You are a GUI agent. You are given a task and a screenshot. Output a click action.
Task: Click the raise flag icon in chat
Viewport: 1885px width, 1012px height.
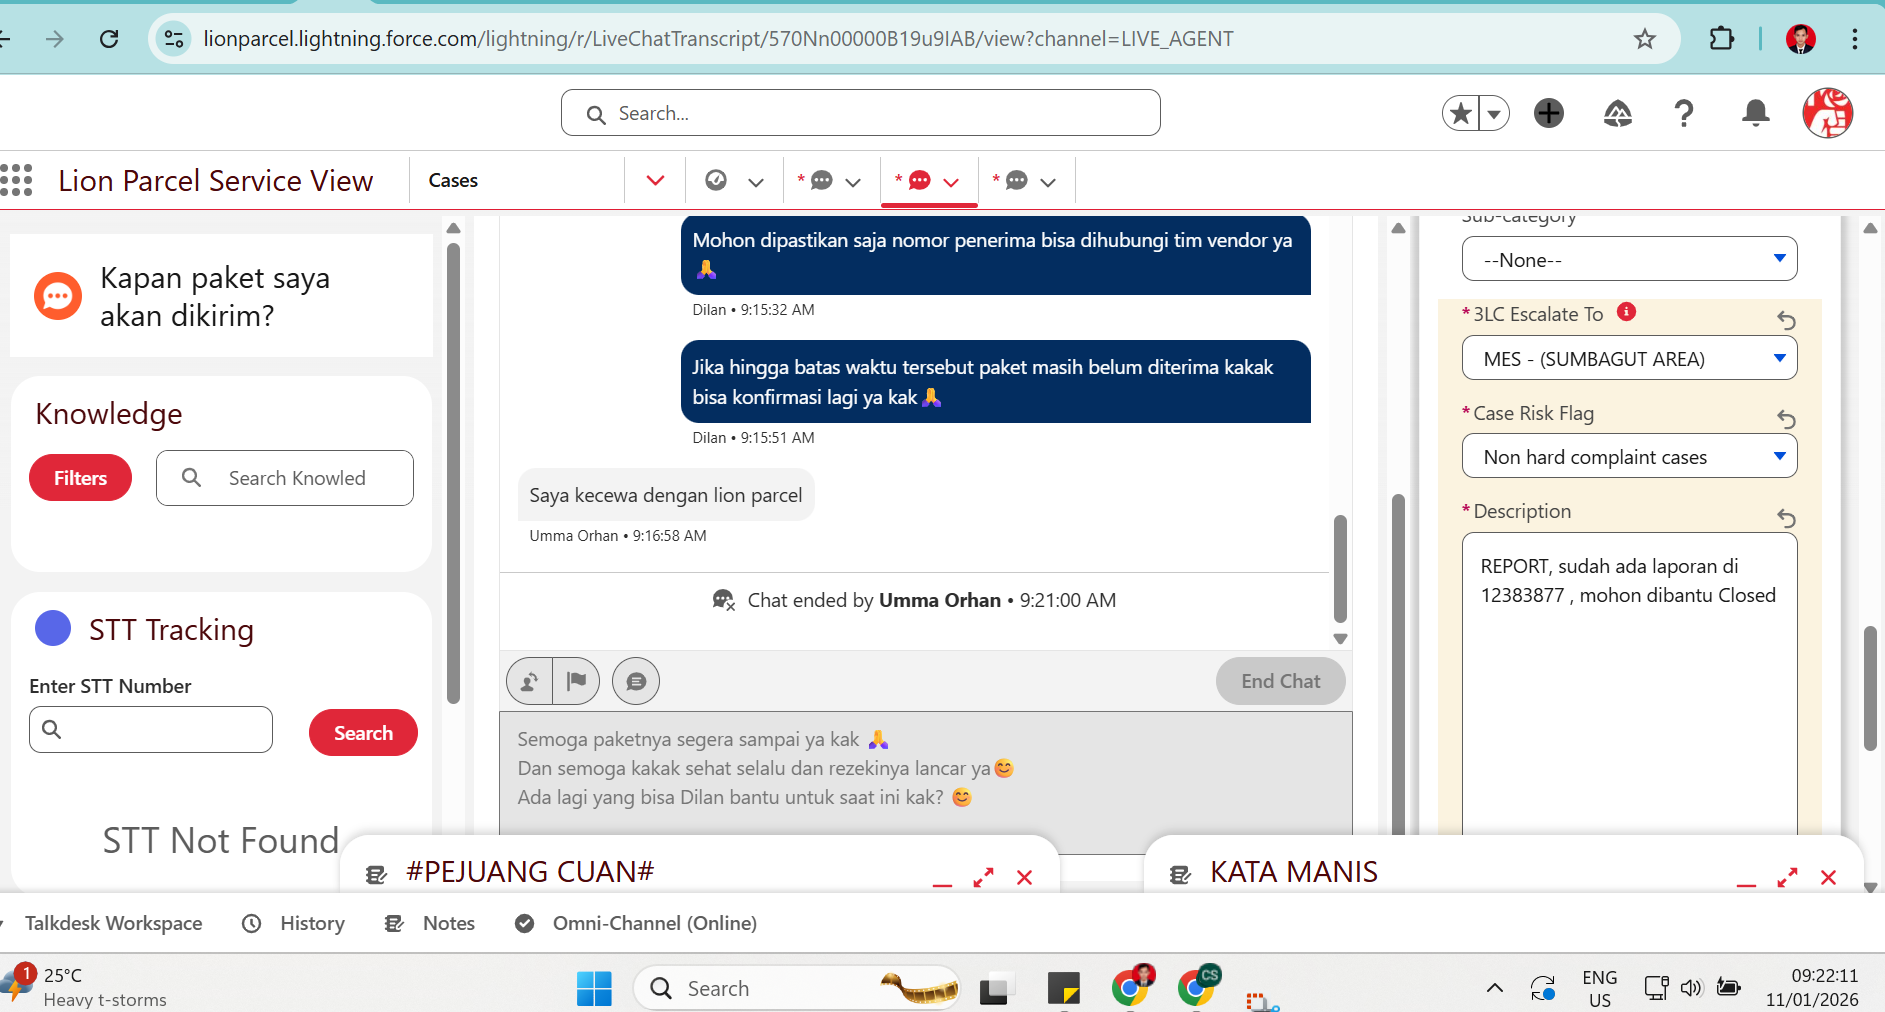pos(576,681)
